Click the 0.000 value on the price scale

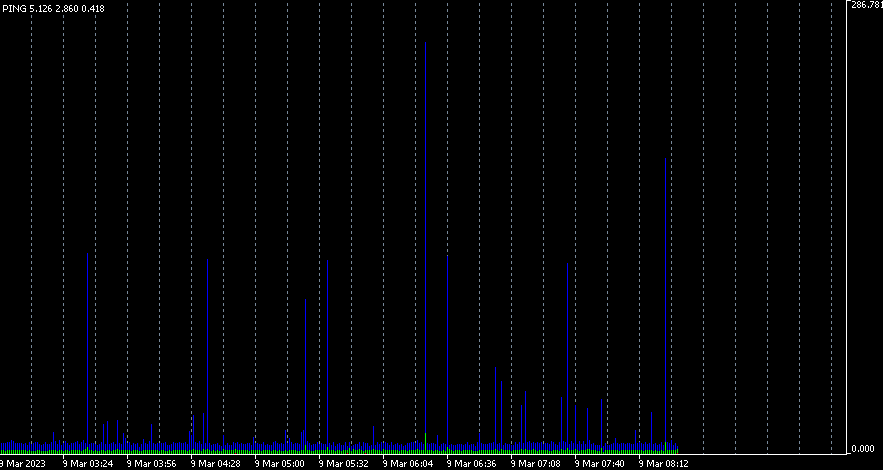[x=863, y=449]
